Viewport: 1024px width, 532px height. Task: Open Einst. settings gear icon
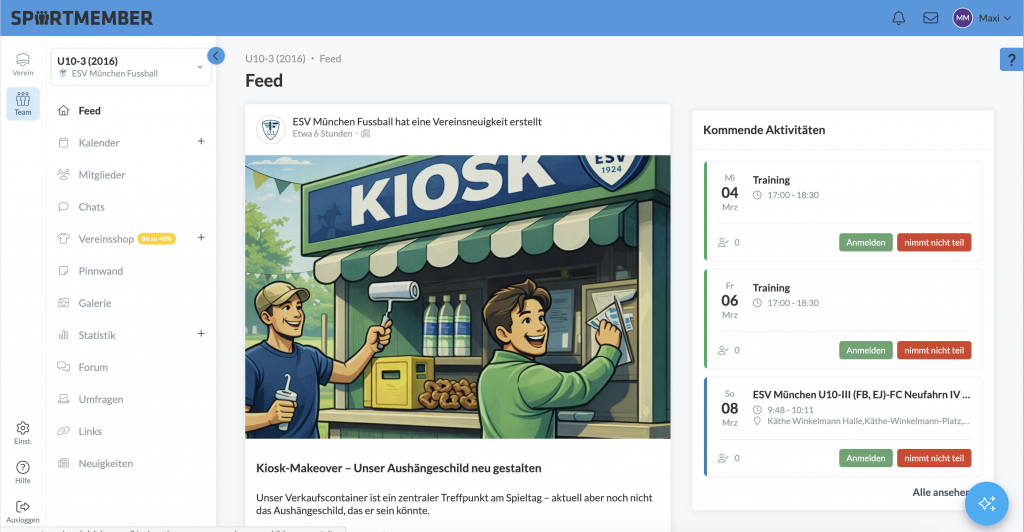click(x=22, y=432)
